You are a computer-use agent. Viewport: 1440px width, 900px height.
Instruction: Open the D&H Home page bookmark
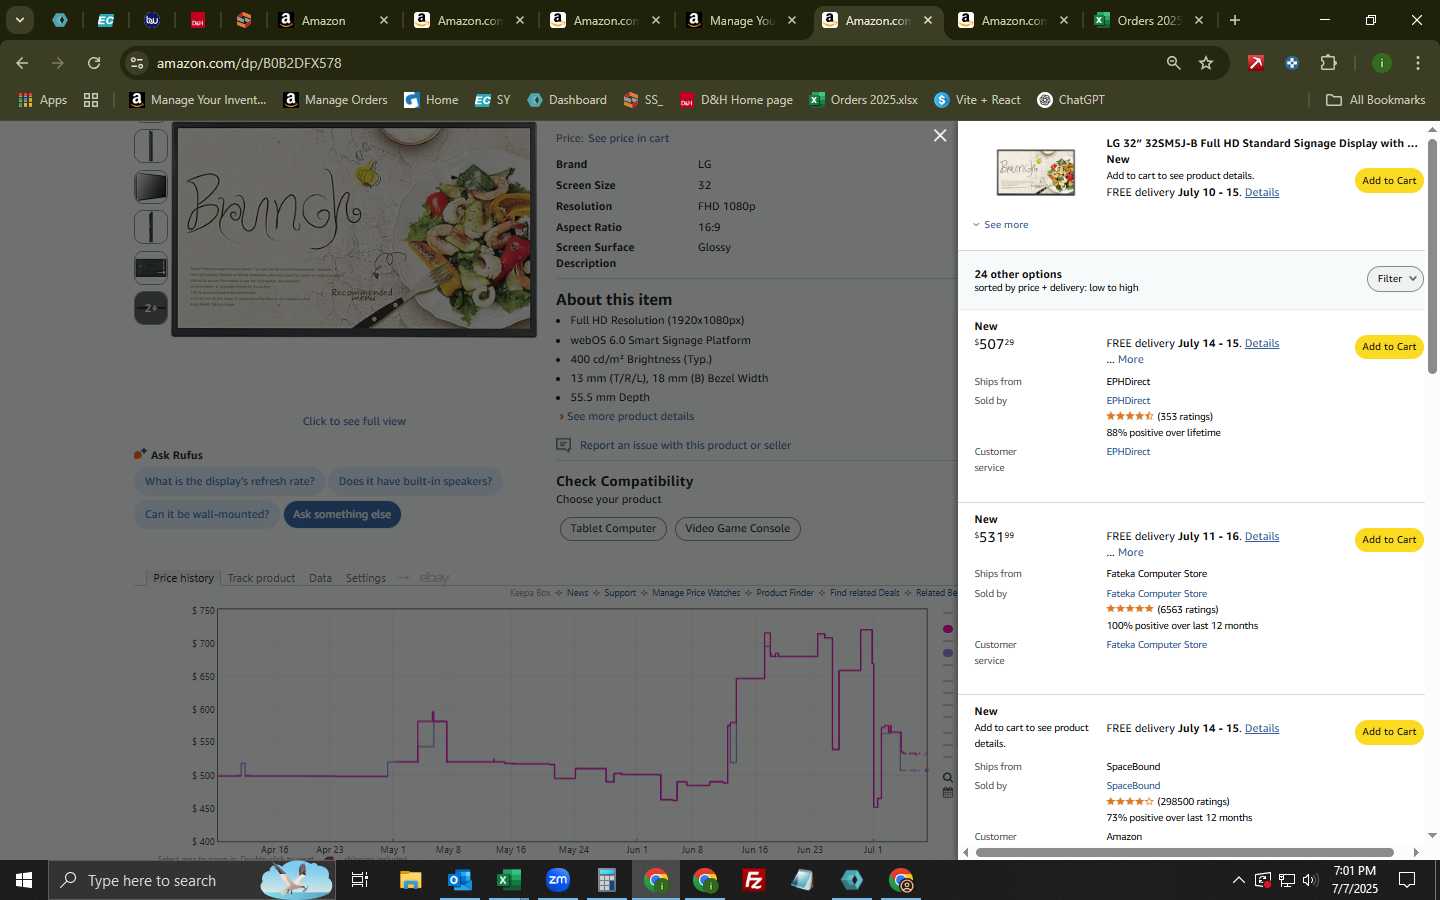click(x=736, y=100)
